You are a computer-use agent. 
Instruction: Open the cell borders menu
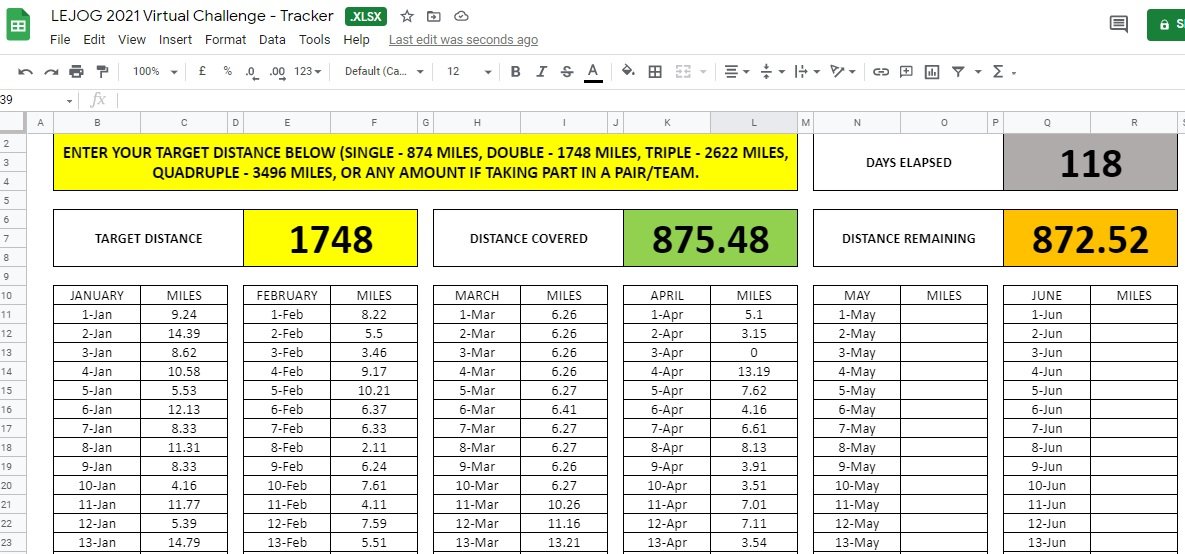coord(655,72)
